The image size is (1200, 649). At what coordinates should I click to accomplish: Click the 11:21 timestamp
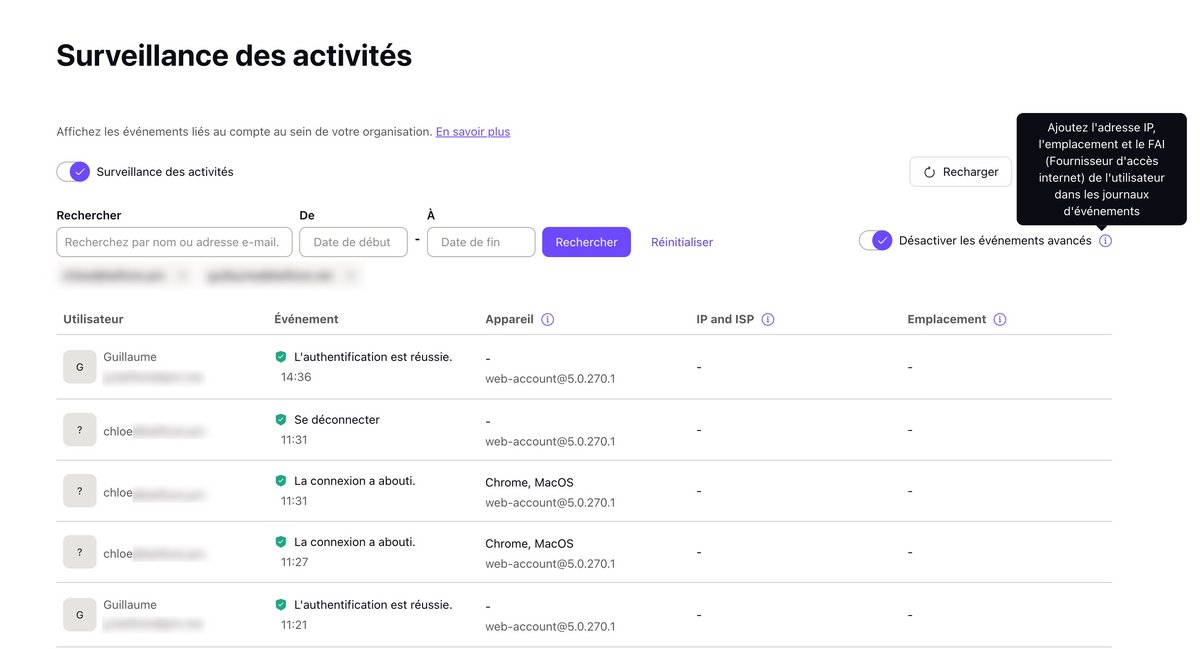(294, 626)
